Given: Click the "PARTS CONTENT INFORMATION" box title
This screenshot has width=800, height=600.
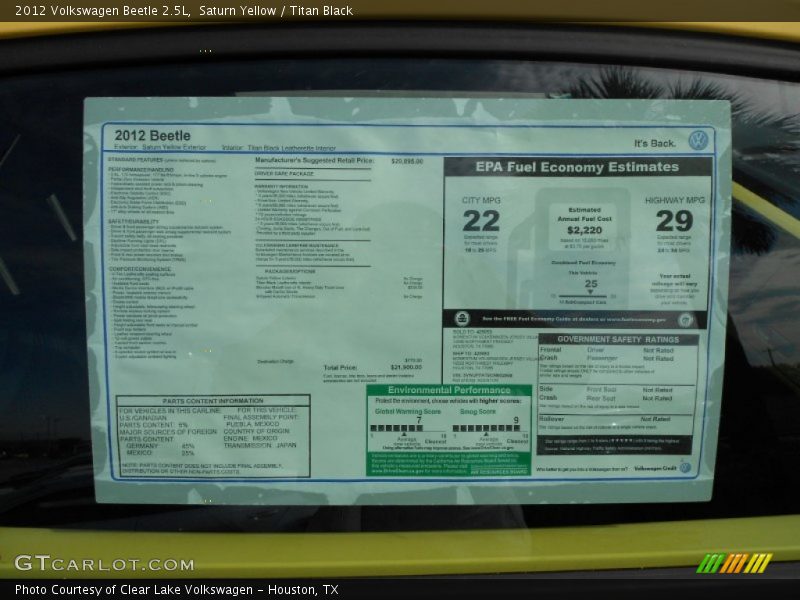Looking at the screenshot, I should [x=213, y=401].
